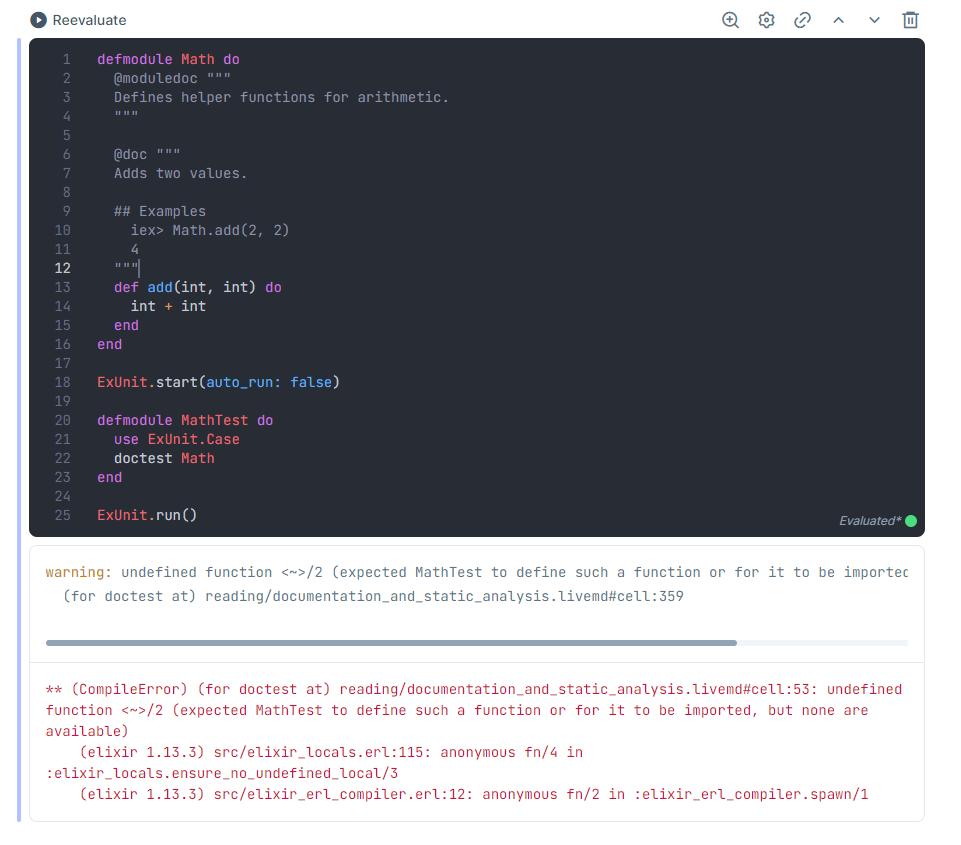Click the horizontal scrollbar under the warning output
961x845 pixels.
click(x=391, y=643)
